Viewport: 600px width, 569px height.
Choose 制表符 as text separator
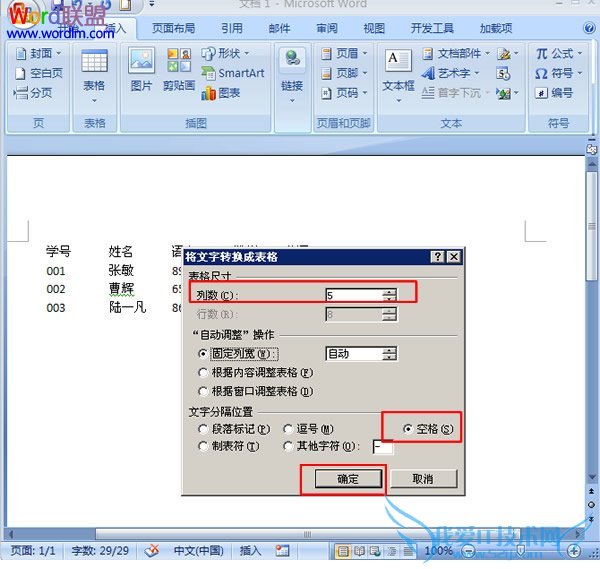click(x=228, y=446)
